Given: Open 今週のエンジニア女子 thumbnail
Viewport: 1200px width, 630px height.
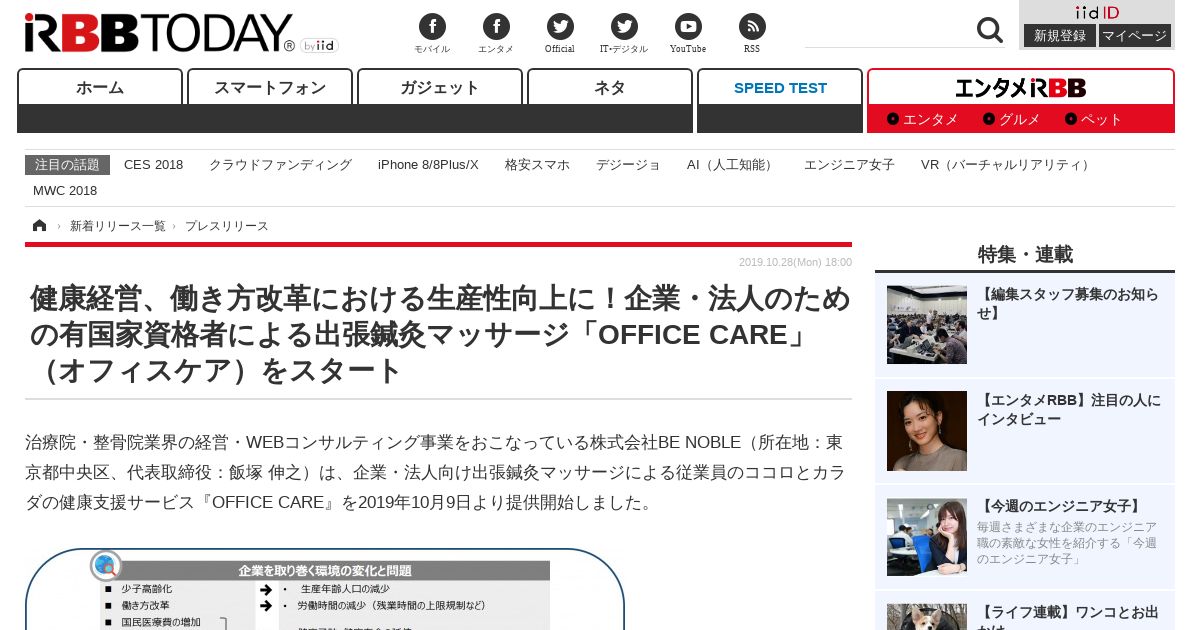Looking at the screenshot, I should [x=927, y=537].
